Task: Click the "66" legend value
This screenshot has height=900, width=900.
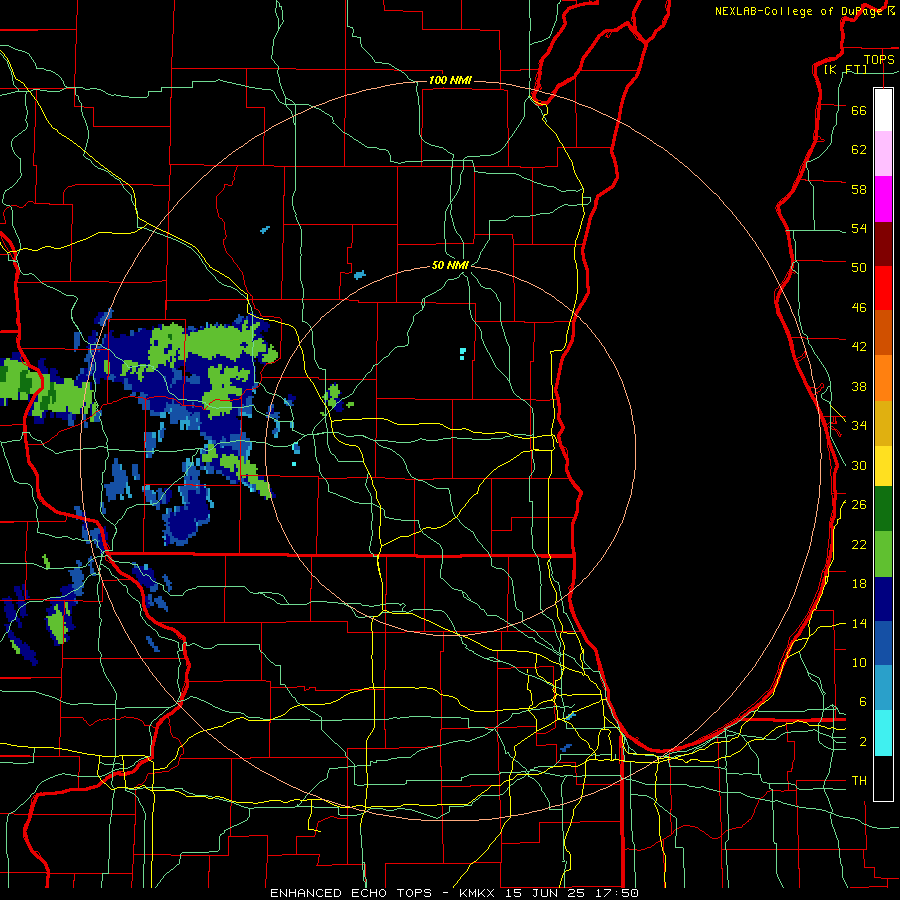Action: pos(859,110)
